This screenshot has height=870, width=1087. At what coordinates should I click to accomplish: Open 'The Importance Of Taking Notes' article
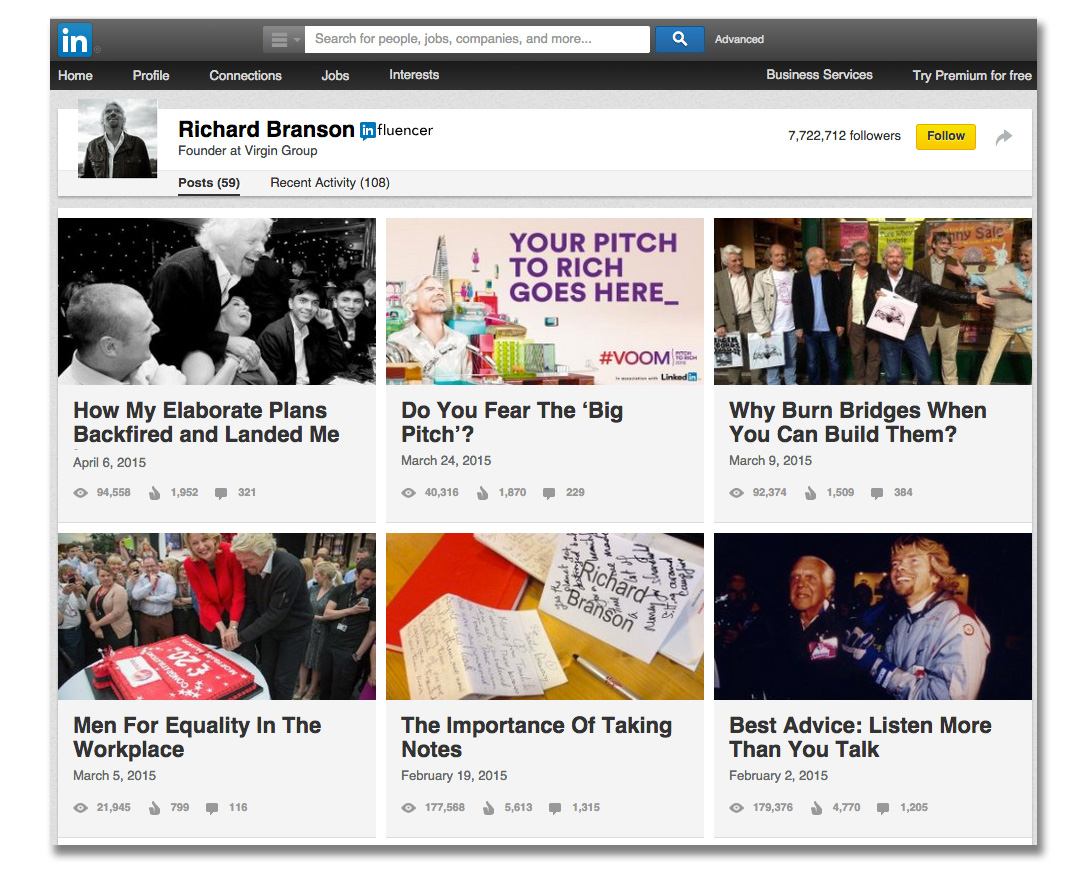[536, 737]
